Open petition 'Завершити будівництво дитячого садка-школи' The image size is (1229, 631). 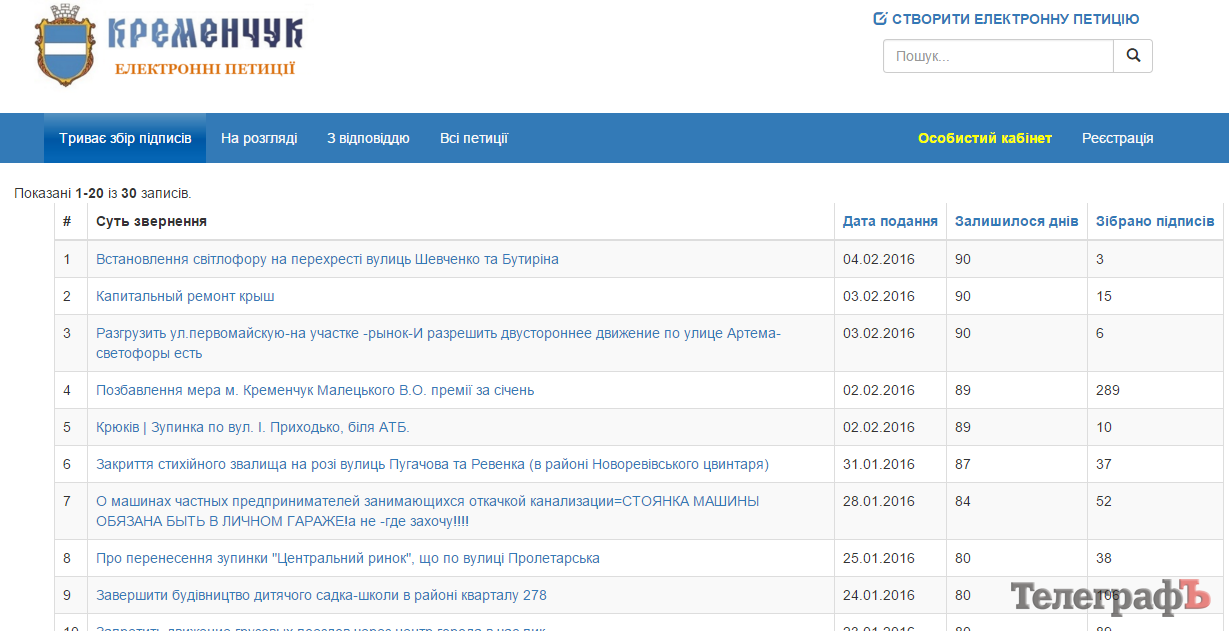pyautogui.click(x=321, y=595)
